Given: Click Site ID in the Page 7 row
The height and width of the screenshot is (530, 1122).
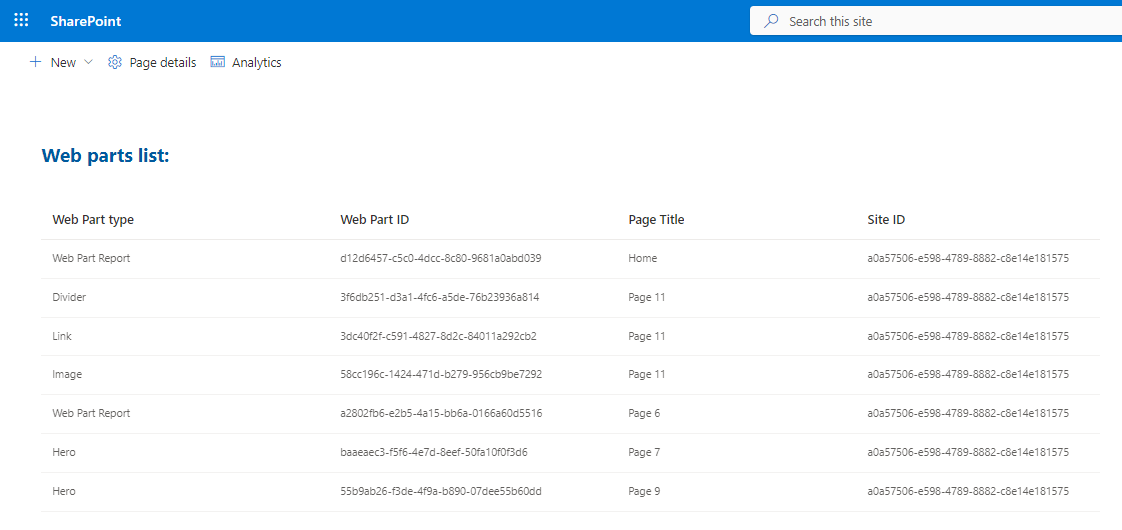Looking at the screenshot, I should tap(968, 452).
